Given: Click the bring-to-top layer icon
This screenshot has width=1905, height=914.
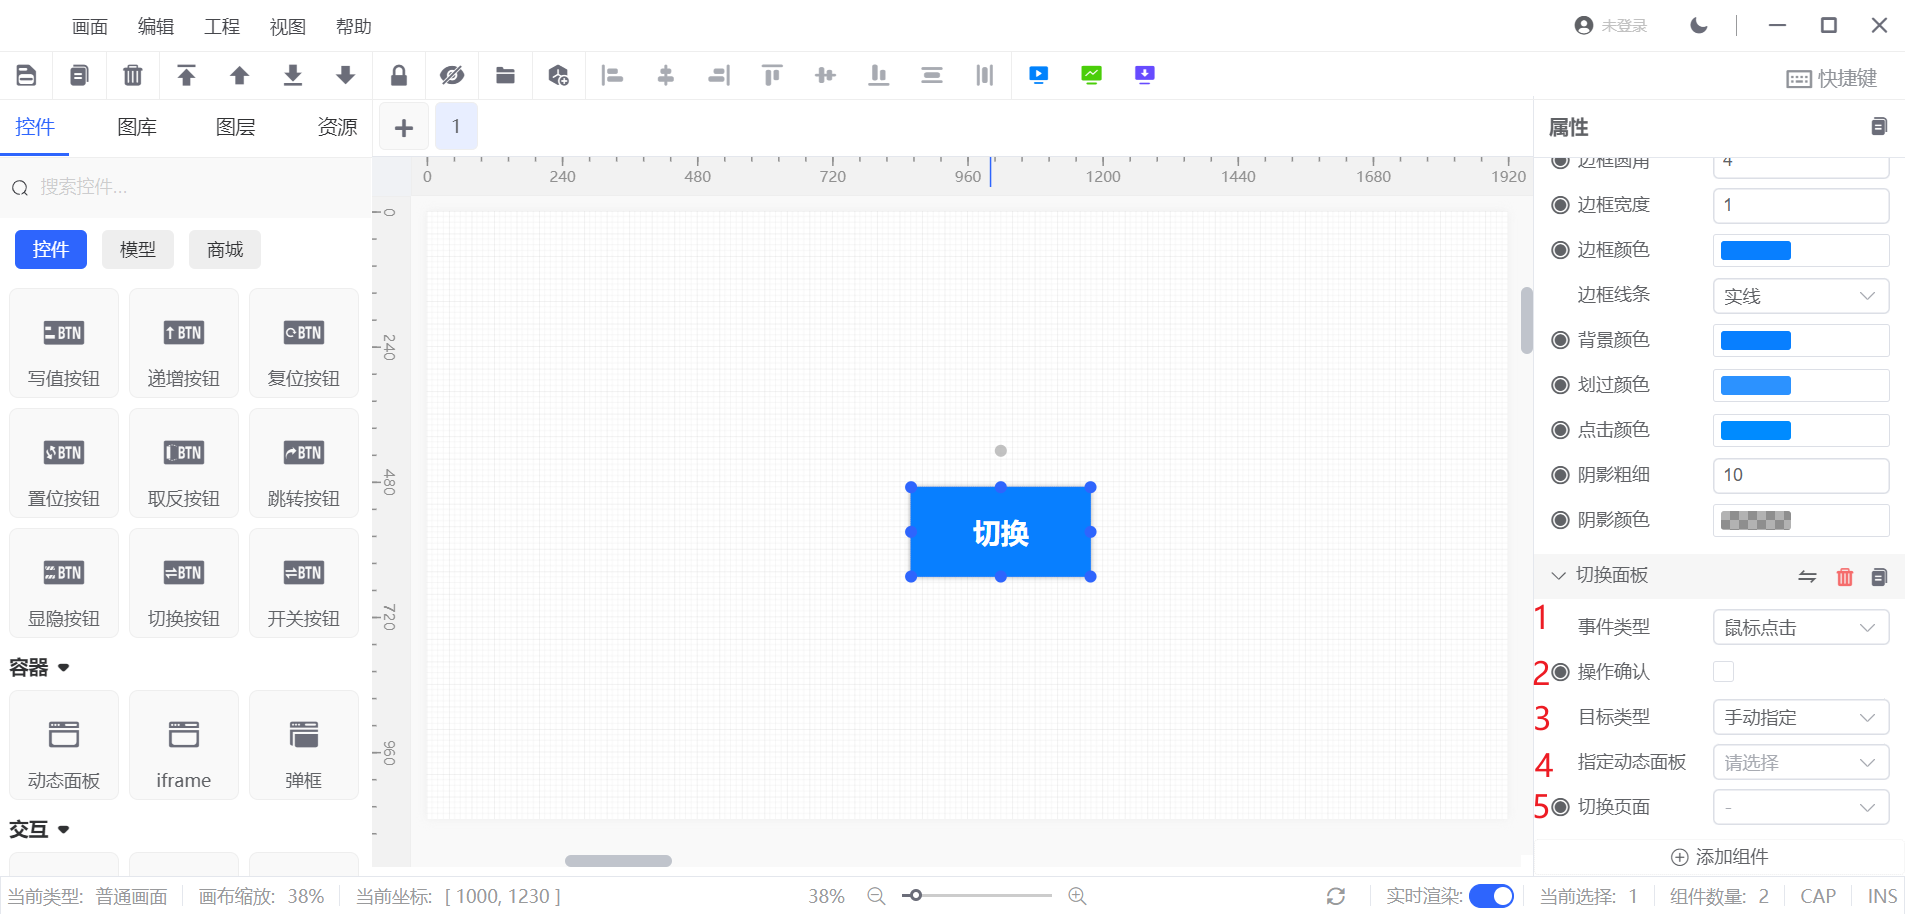Looking at the screenshot, I should 186,75.
